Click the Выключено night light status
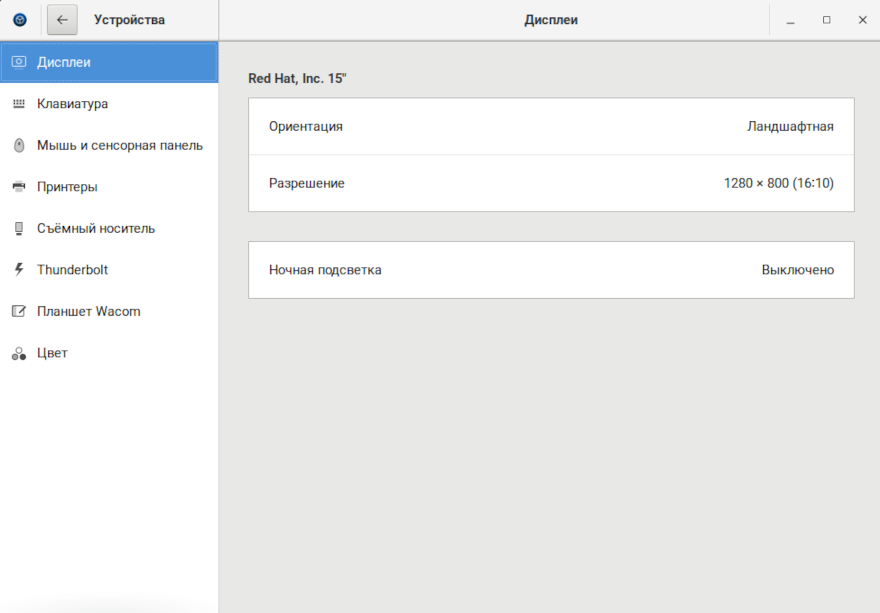 tap(797, 270)
